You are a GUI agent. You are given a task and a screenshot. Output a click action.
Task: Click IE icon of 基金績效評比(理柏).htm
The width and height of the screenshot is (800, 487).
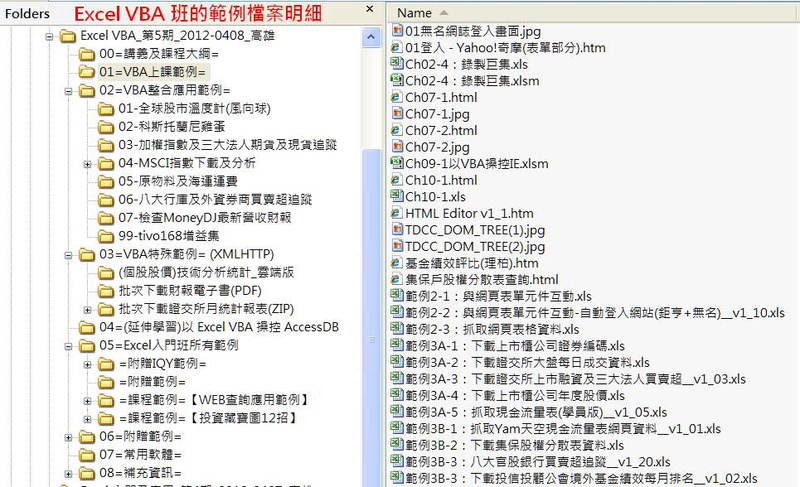pos(397,263)
